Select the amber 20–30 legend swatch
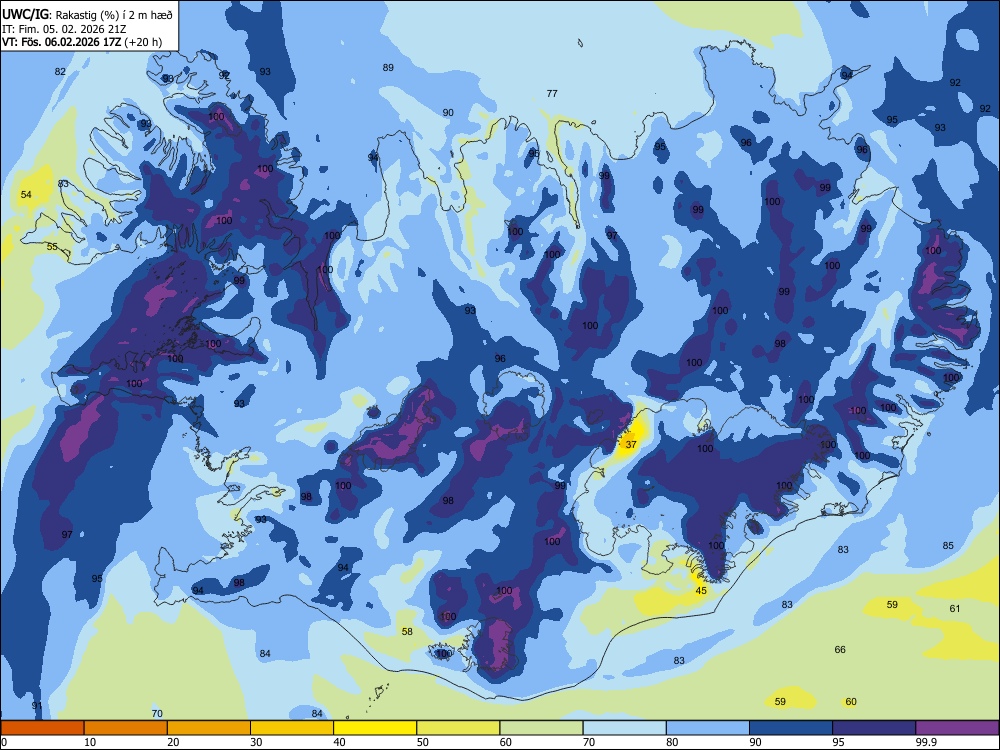Image resolution: width=1000 pixels, height=750 pixels. point(209,728)
